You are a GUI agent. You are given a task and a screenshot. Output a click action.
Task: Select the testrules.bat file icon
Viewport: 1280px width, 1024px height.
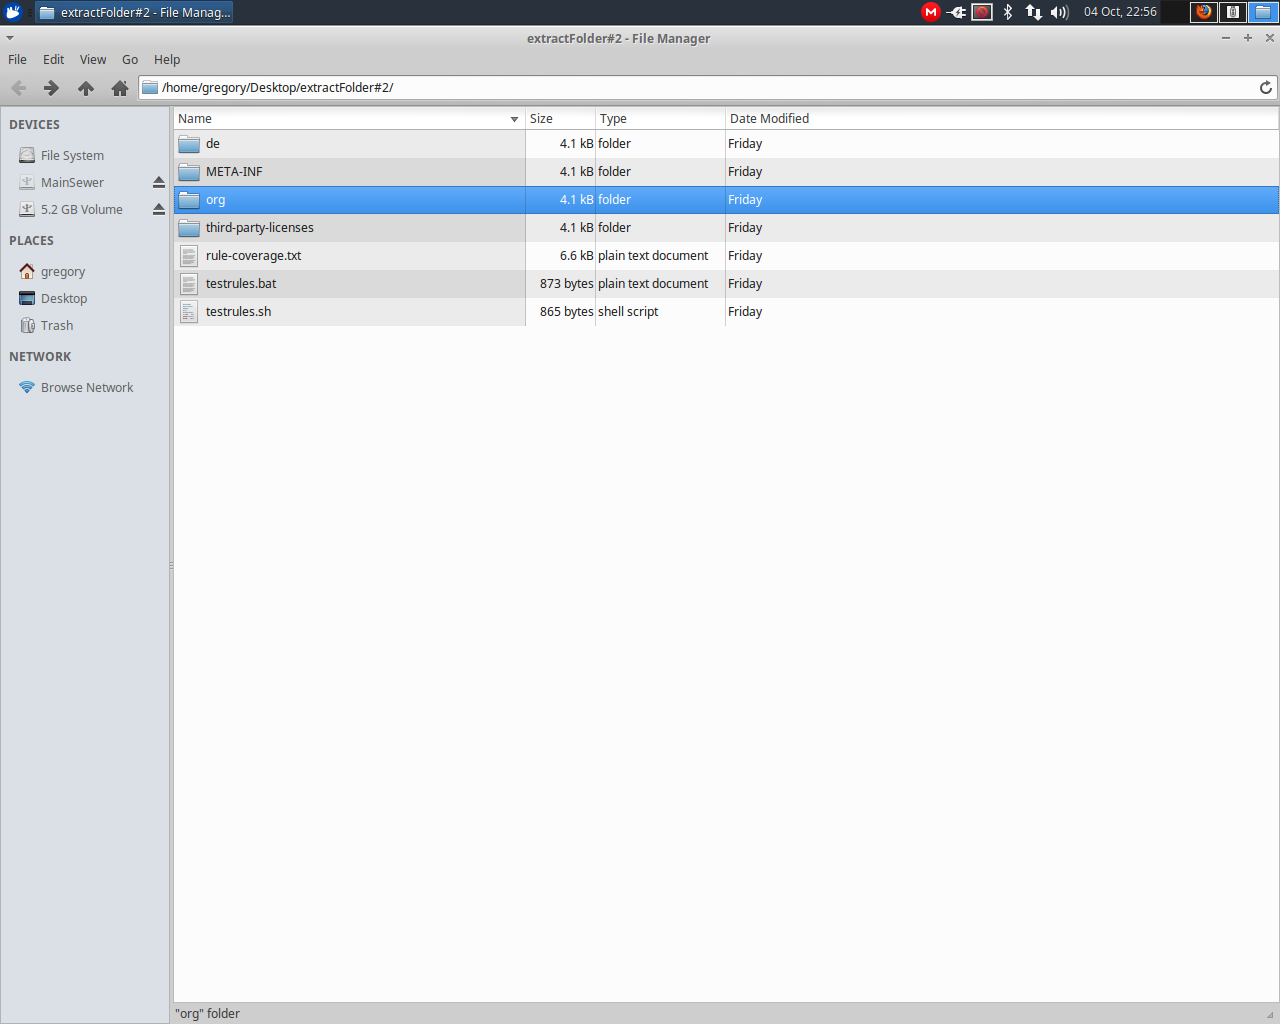coord(189,284)
